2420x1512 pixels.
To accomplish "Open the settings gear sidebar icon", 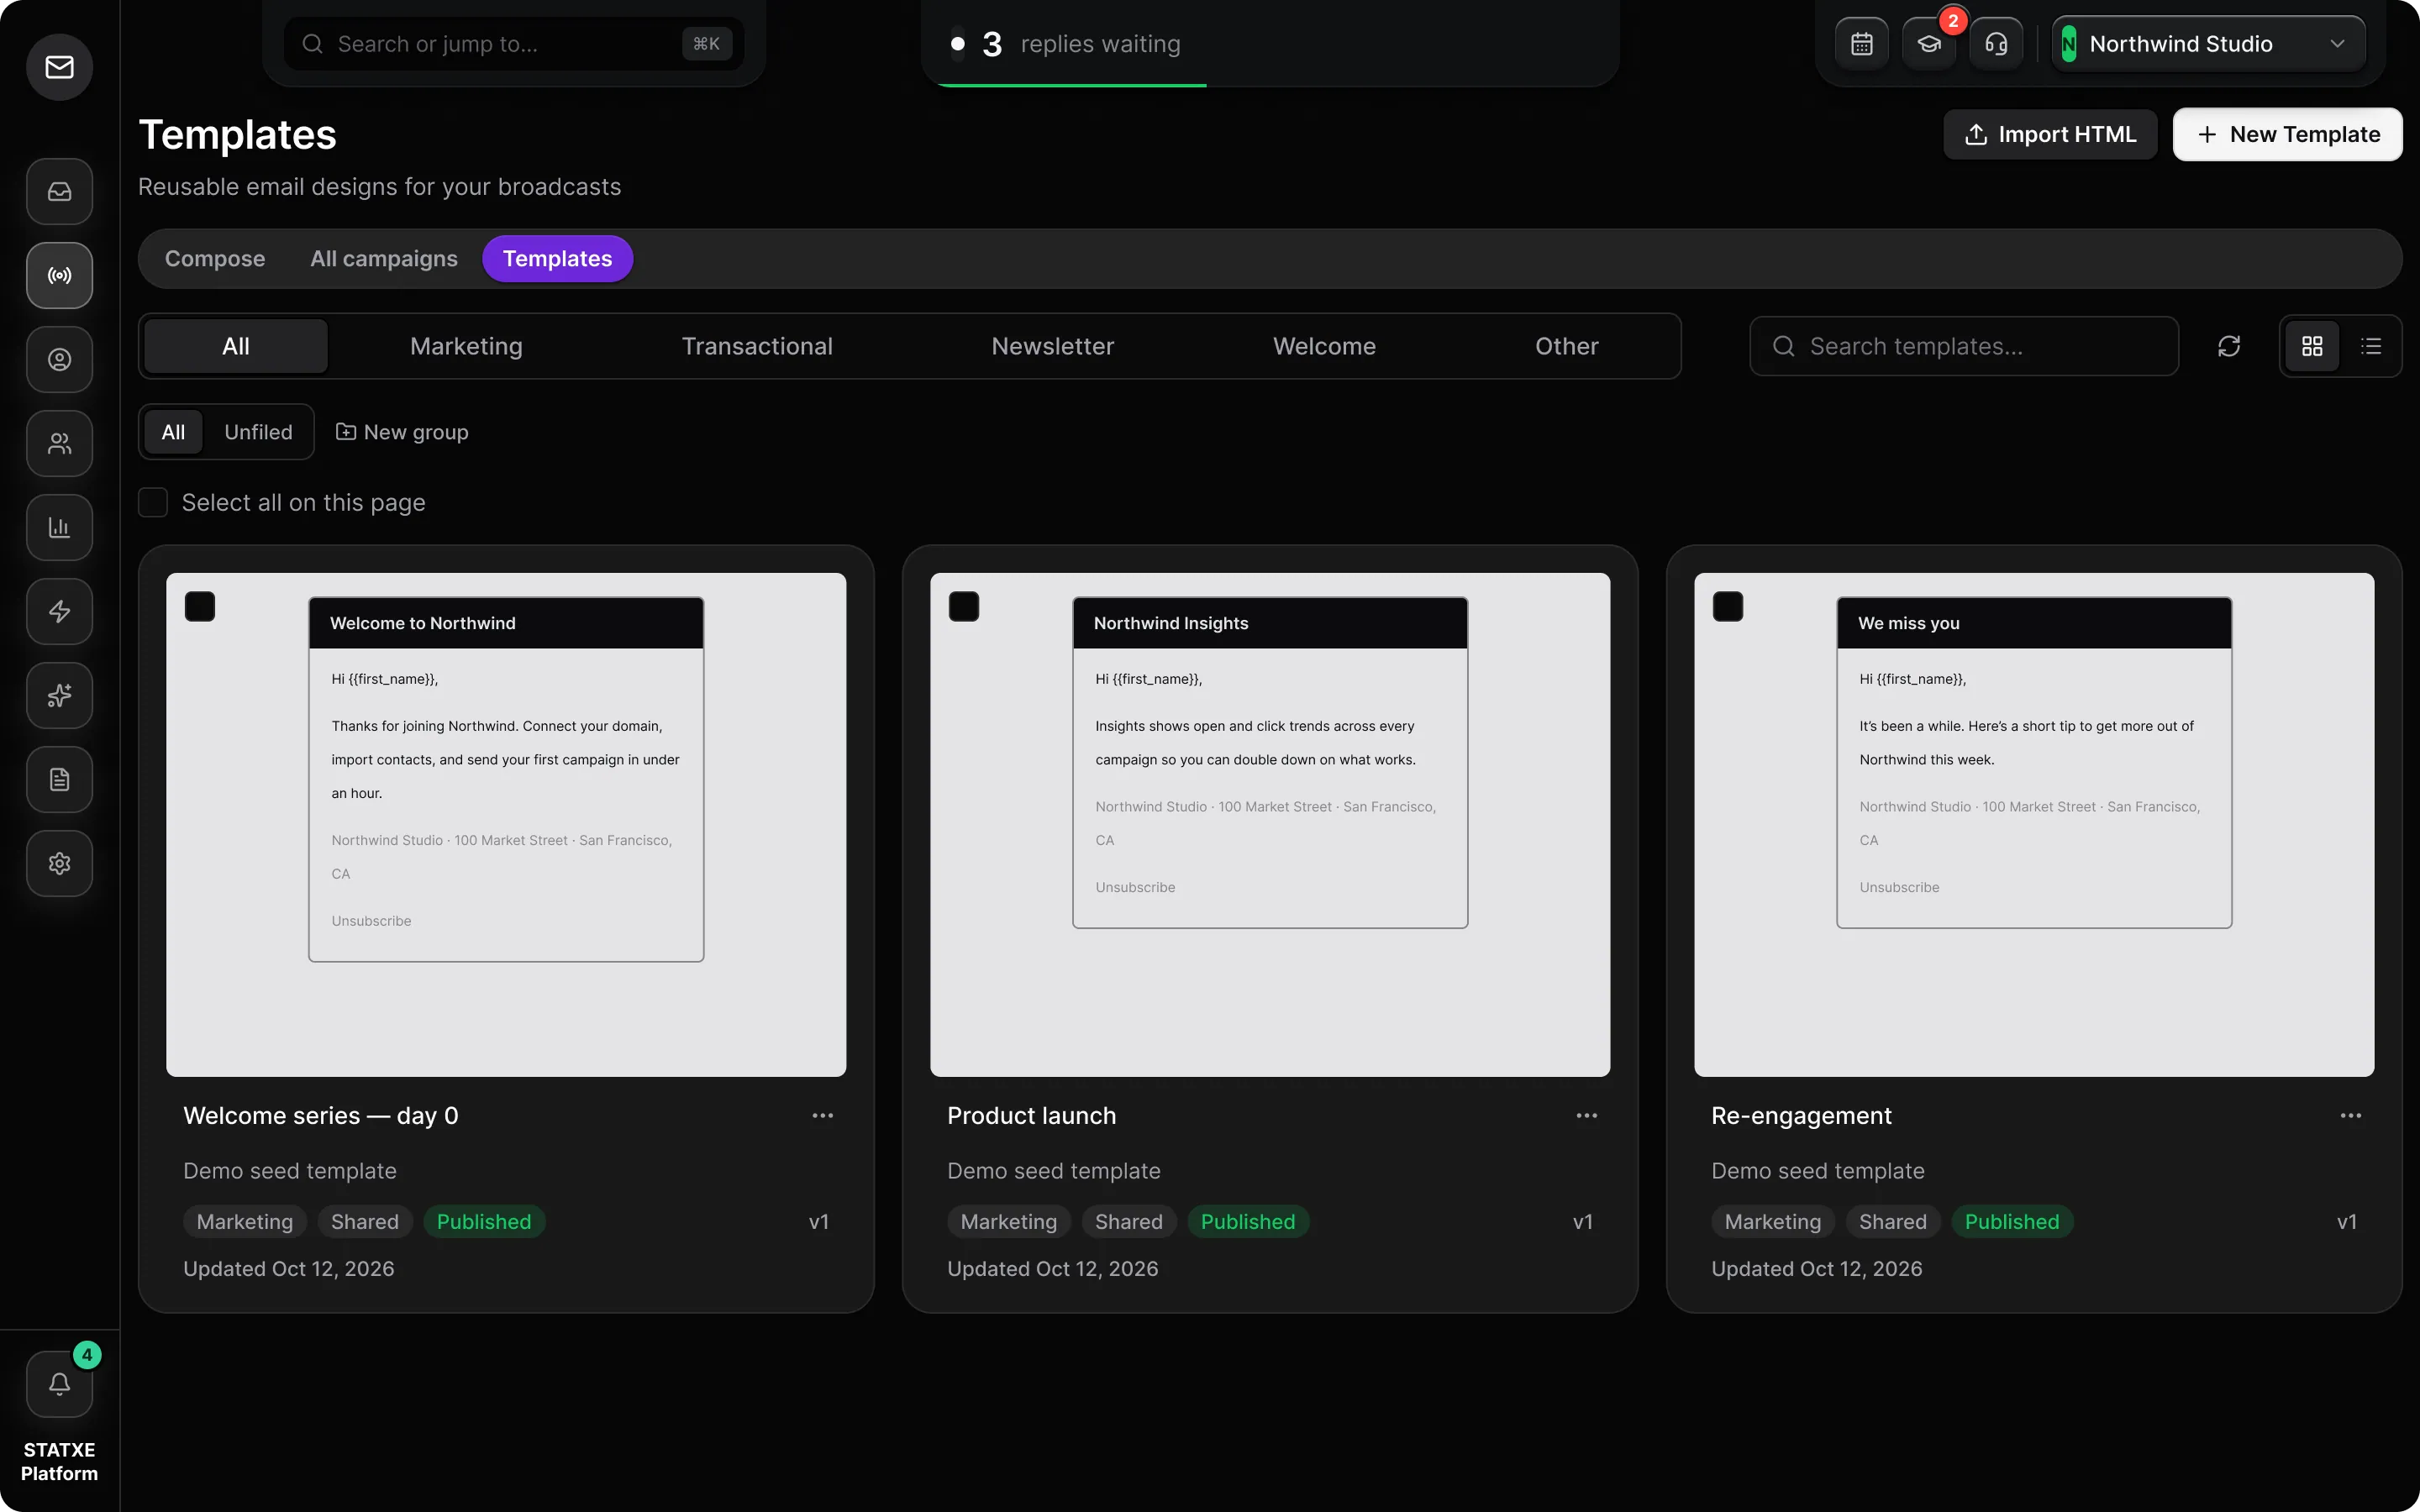I will point(60,864).
